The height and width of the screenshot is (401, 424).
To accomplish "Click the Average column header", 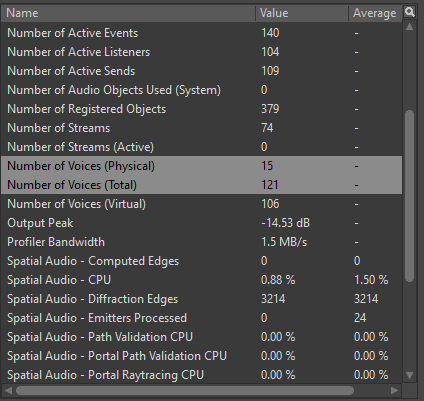I will pyautogui.click(x=375, y=13).
